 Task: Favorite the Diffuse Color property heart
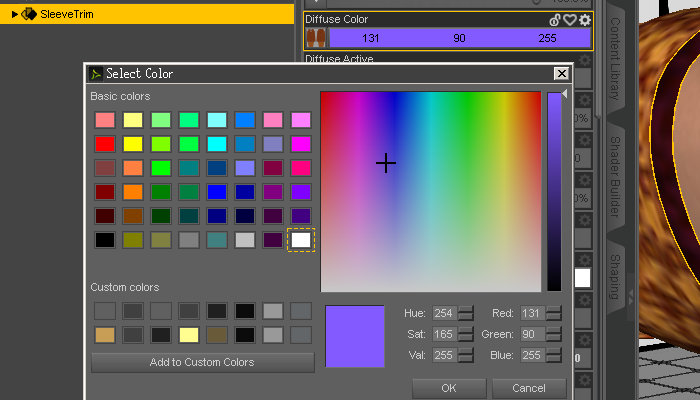[570, 20]
